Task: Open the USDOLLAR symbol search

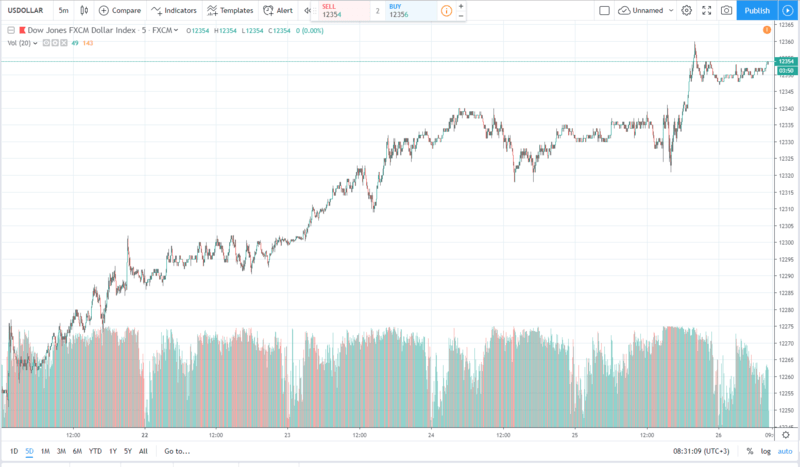Action: tap(25, 10)
